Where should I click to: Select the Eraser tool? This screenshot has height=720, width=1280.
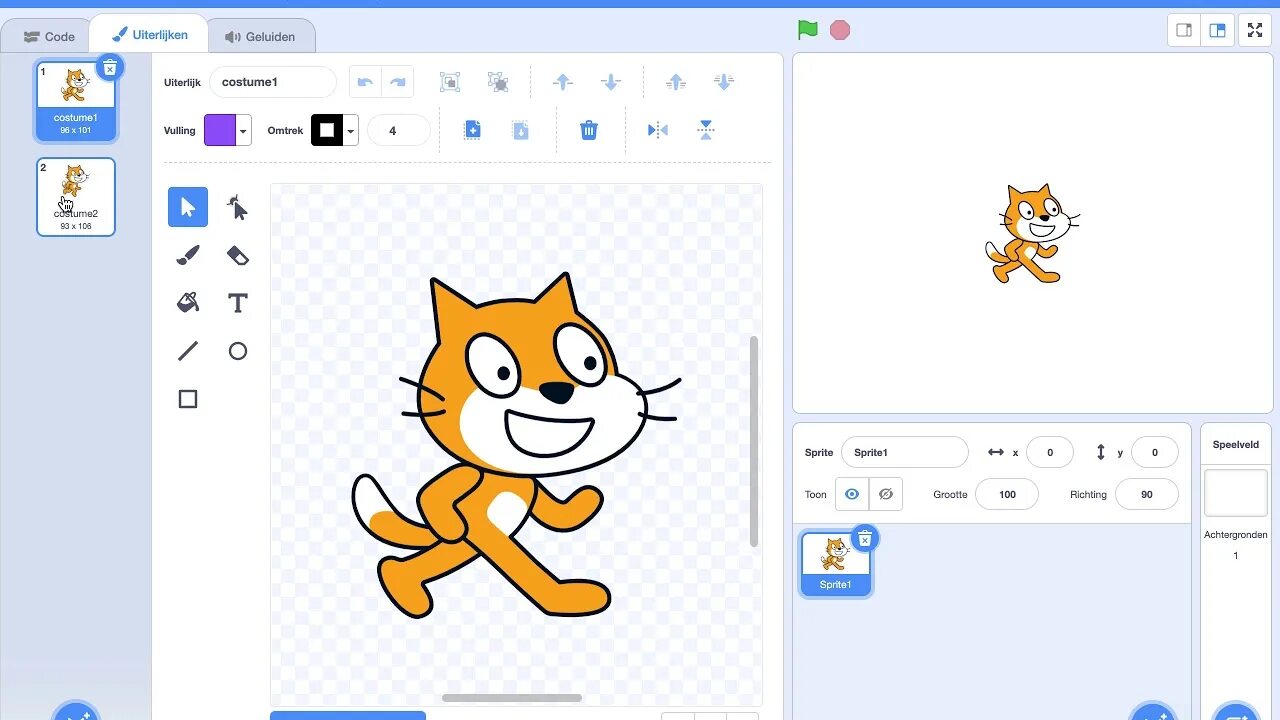pos(237,255)
